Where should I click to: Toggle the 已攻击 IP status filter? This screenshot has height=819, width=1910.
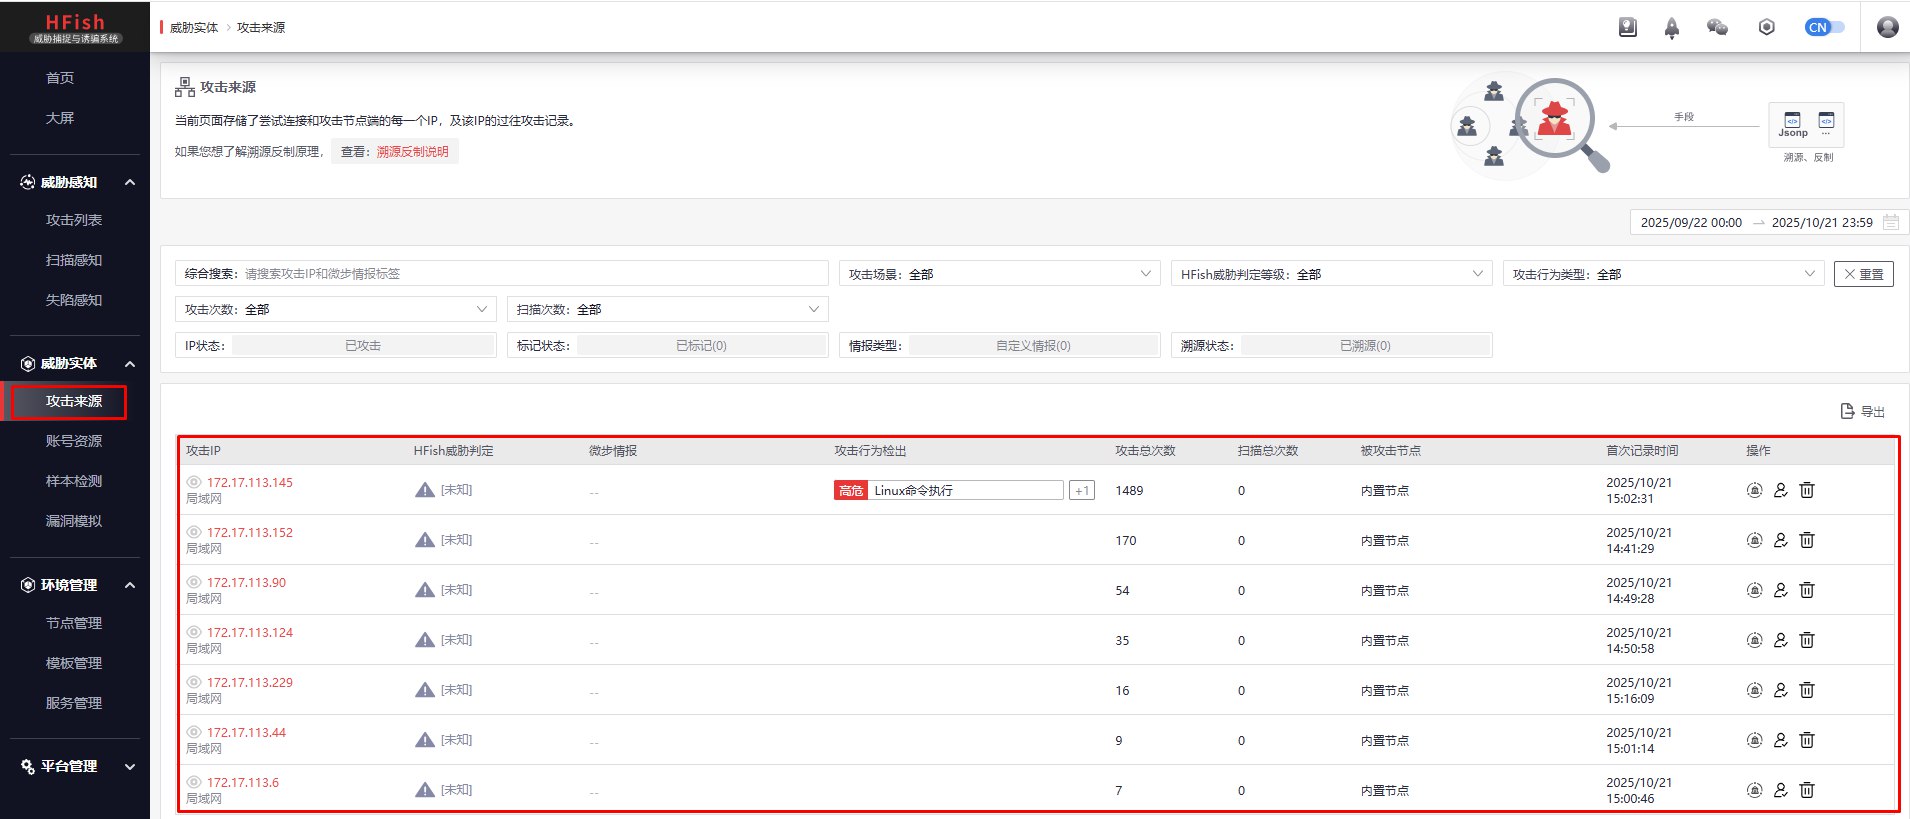(x=363, y=346)
